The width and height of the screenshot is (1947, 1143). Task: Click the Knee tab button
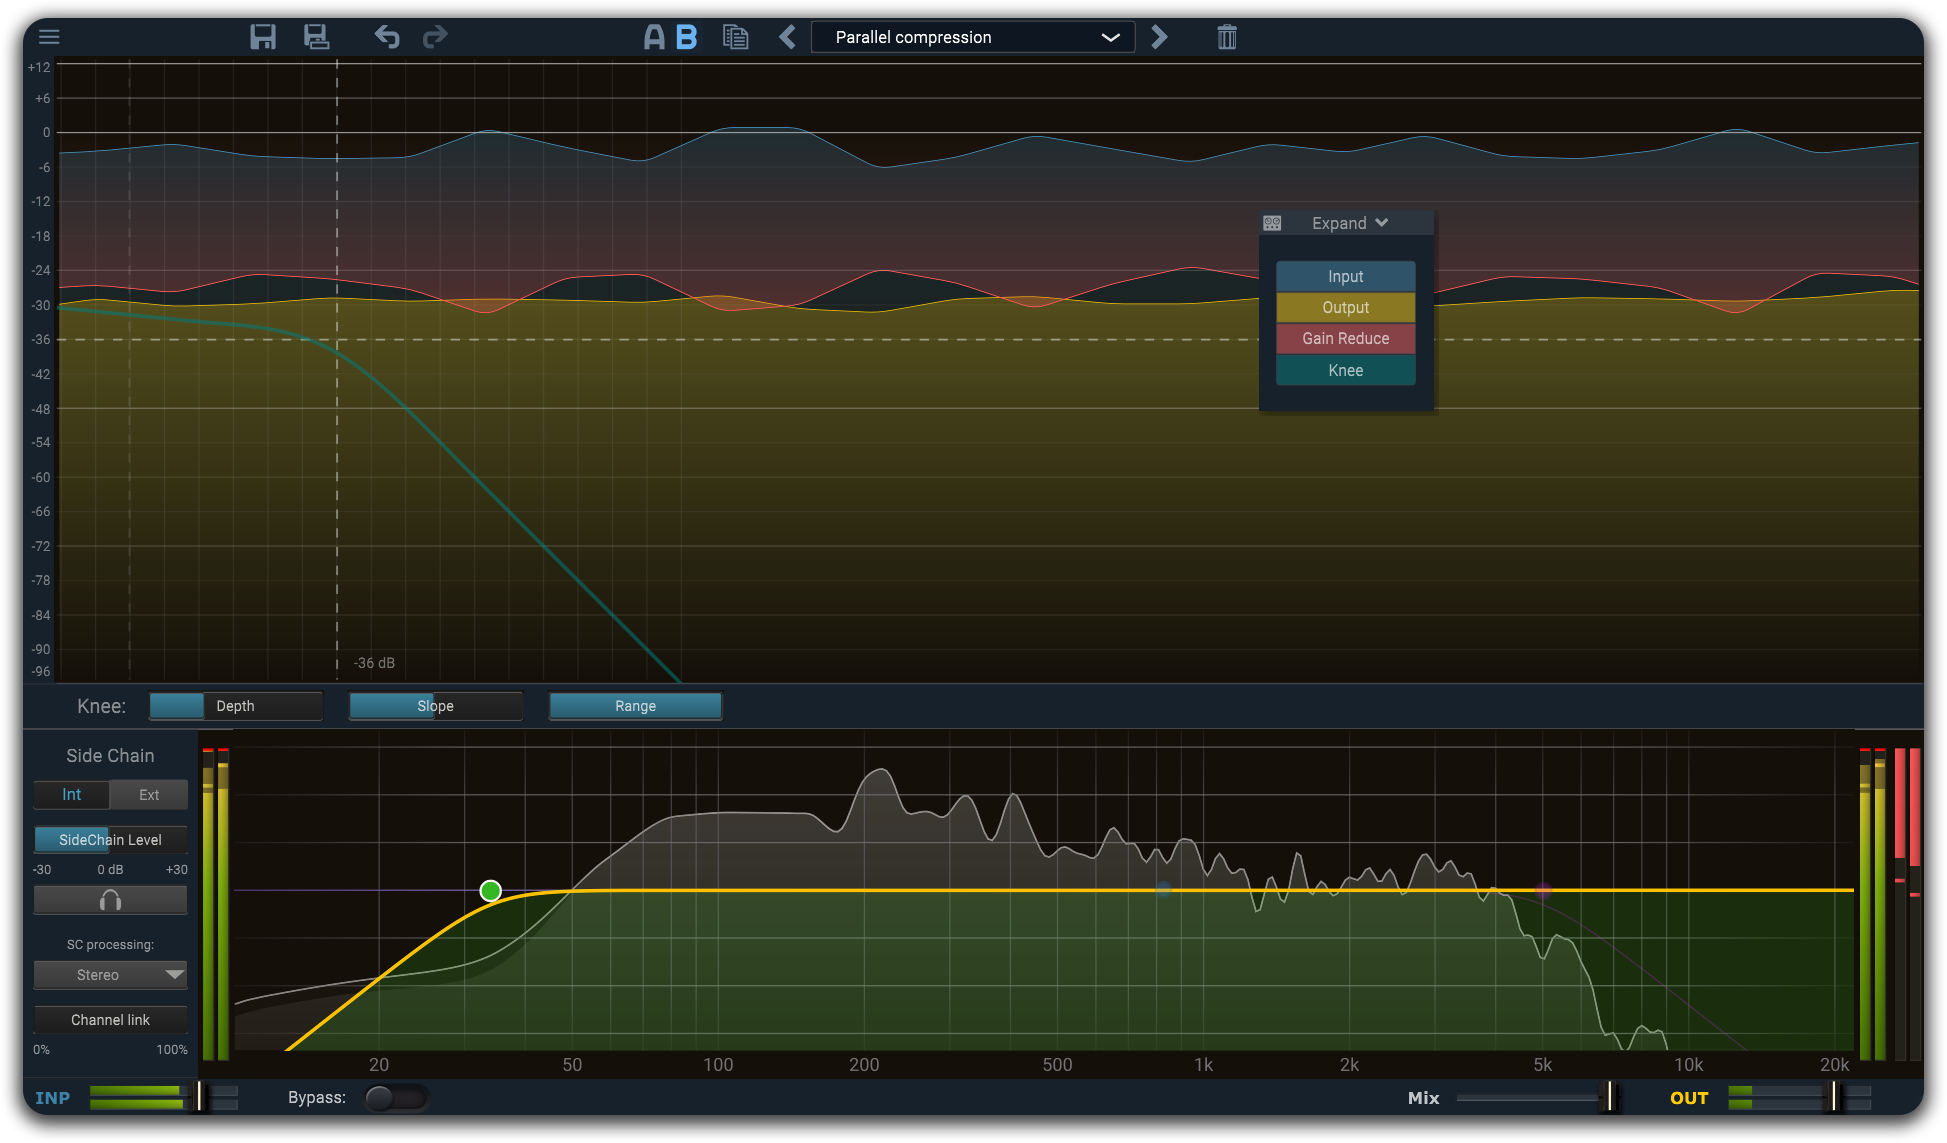click(1346, 370)
